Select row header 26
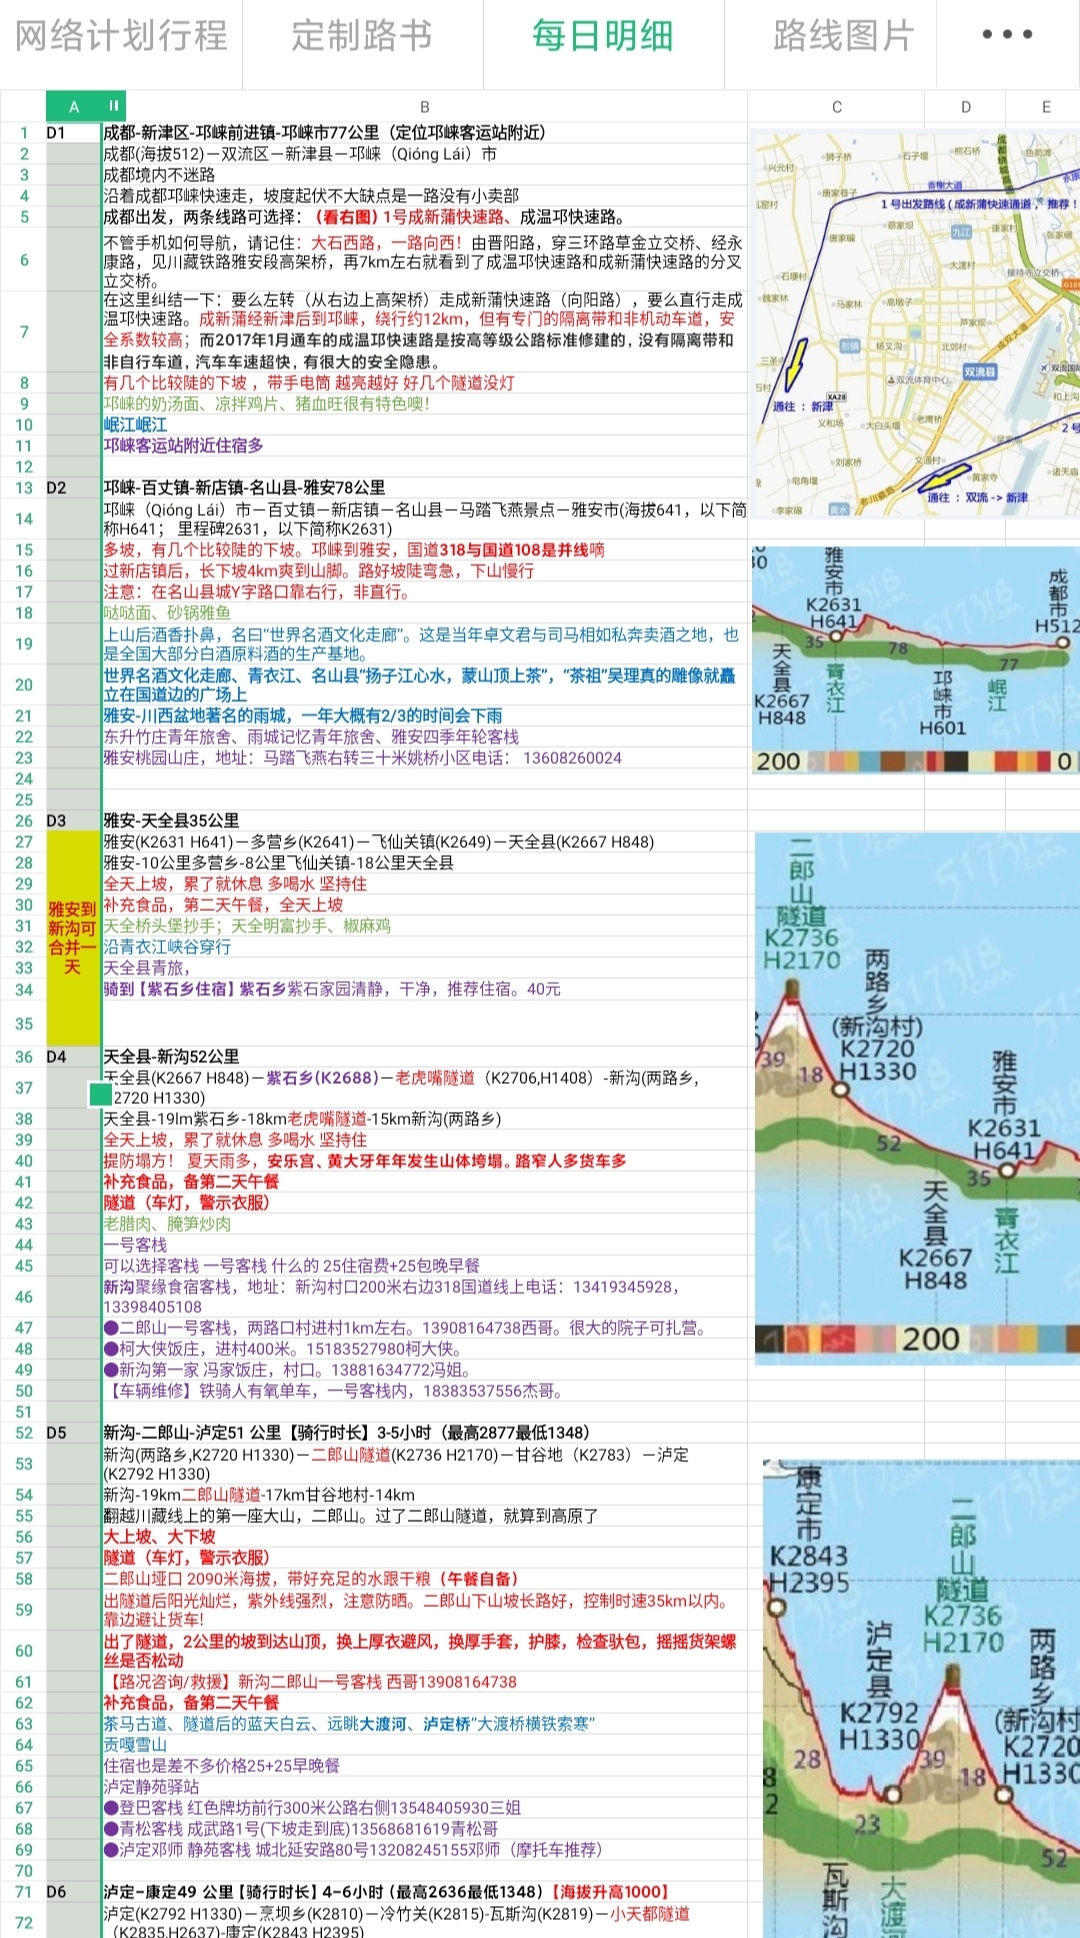This screenshot has width=1080, height=1938. click(x=23, y=821)
